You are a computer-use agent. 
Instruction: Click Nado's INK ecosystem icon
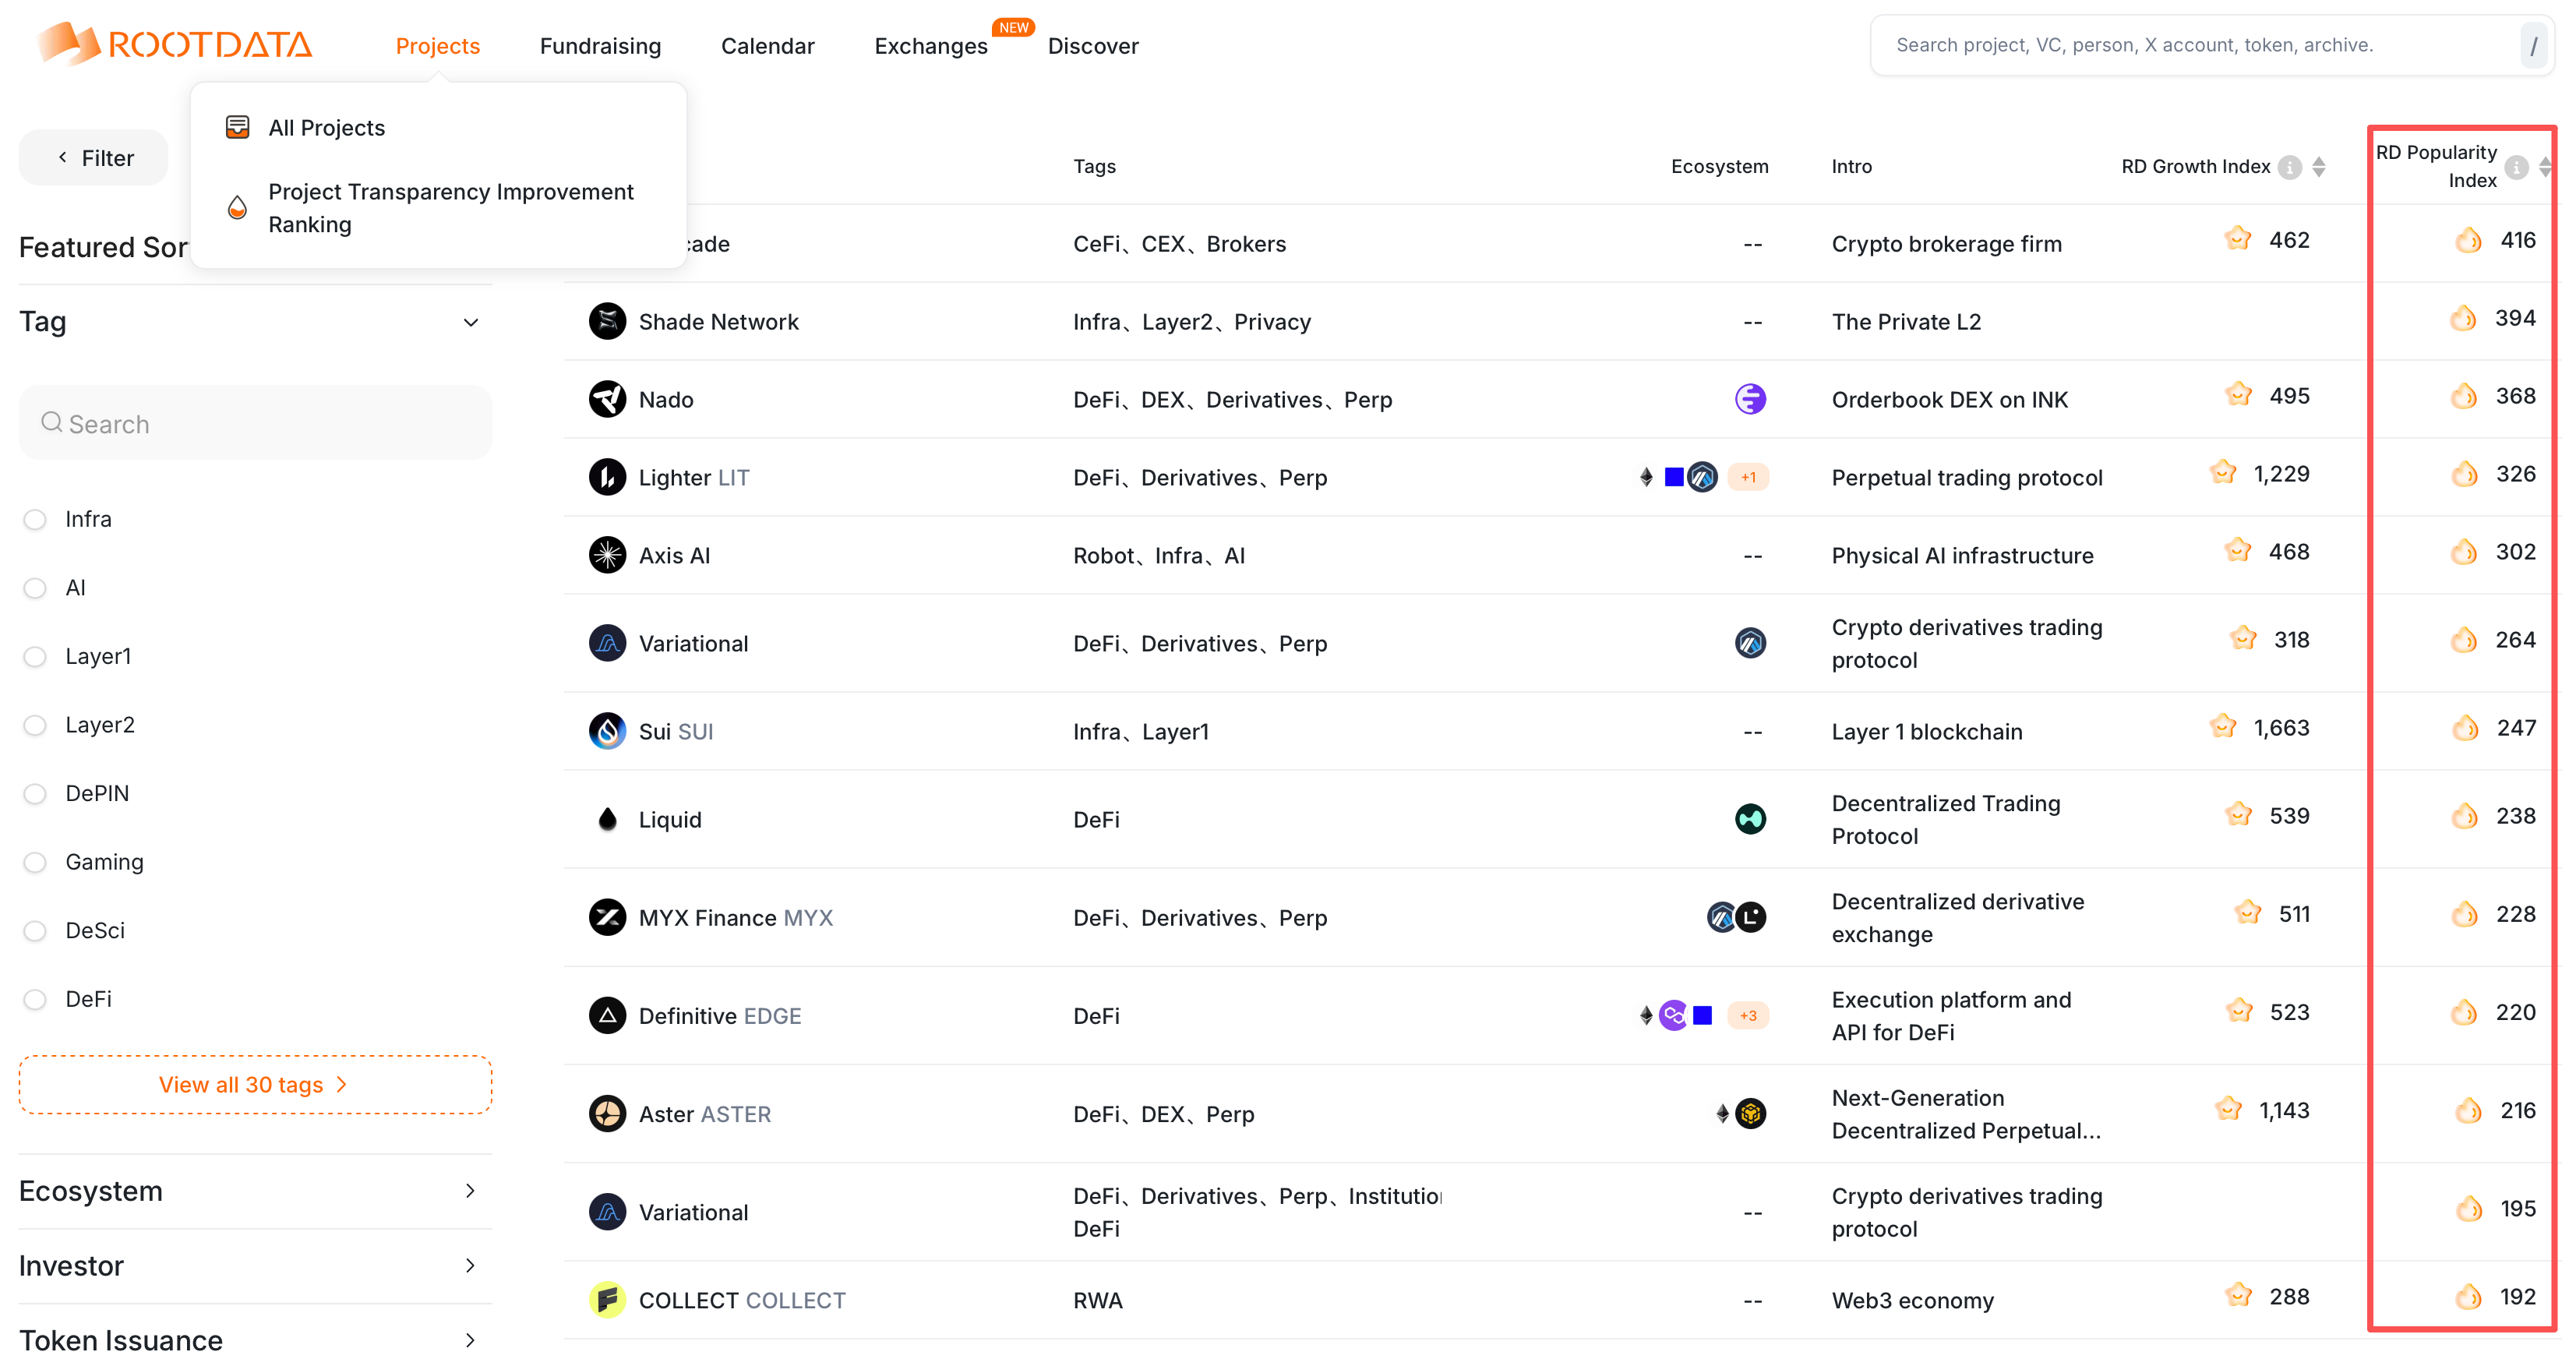tap(1750, 399)
